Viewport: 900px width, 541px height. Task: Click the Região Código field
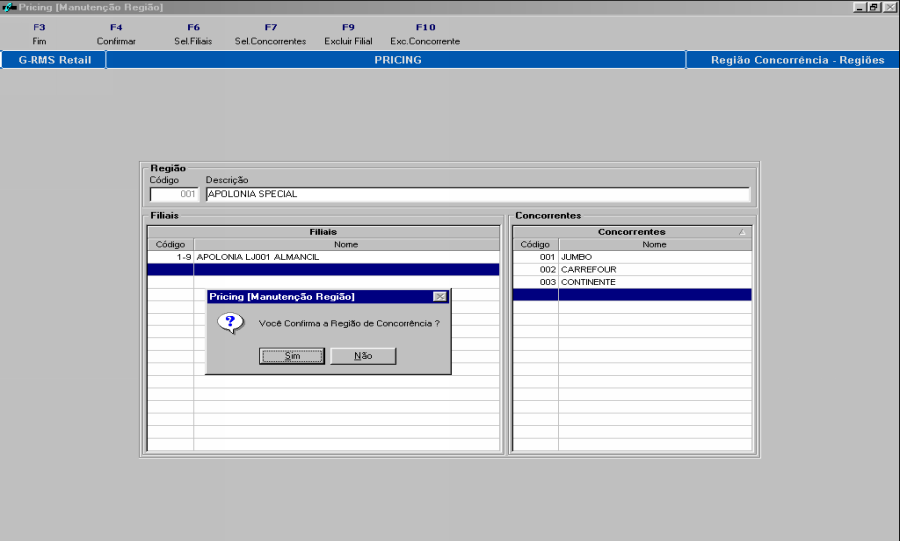[174, 194]
